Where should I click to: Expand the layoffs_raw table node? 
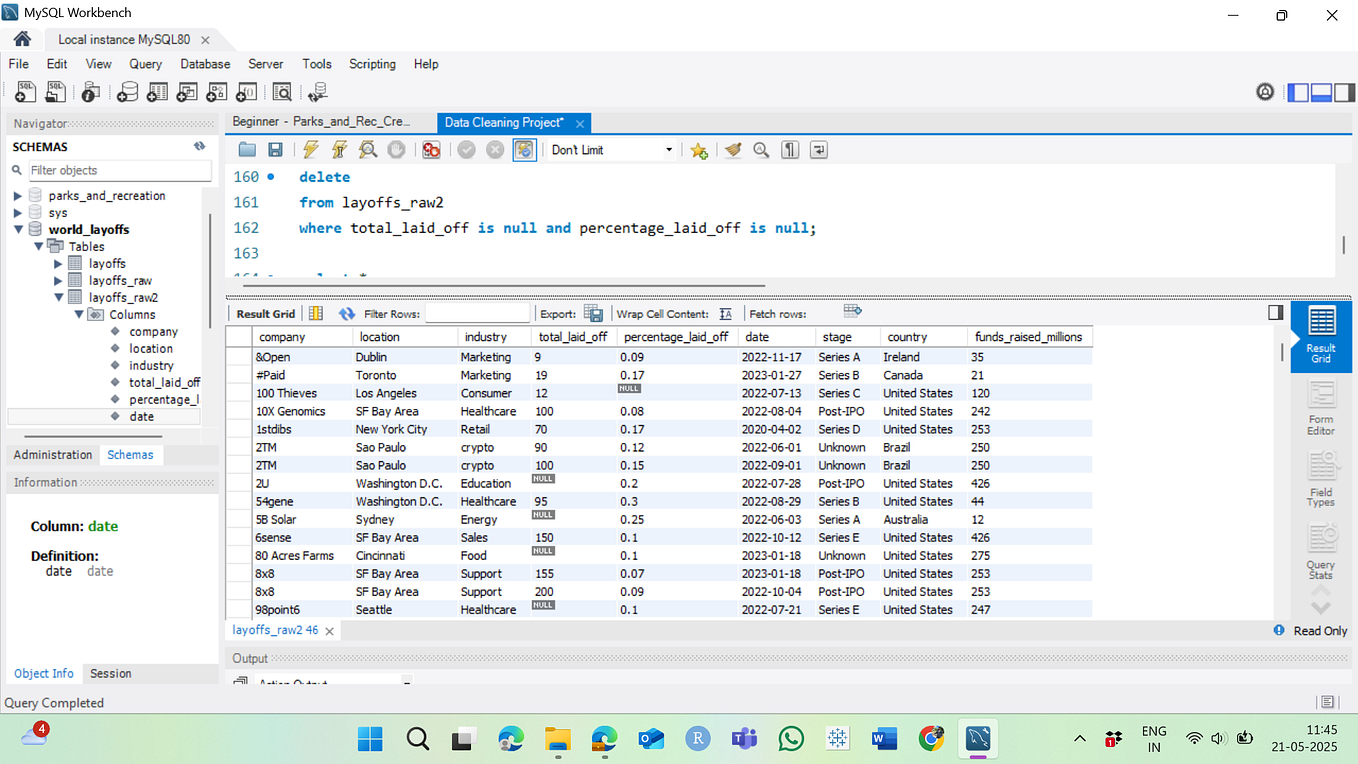tap(58, 280)
